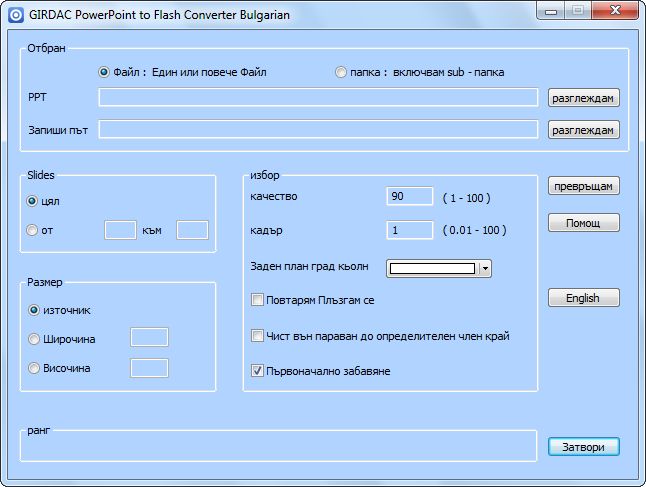Click the slide range end field after към

192,230
